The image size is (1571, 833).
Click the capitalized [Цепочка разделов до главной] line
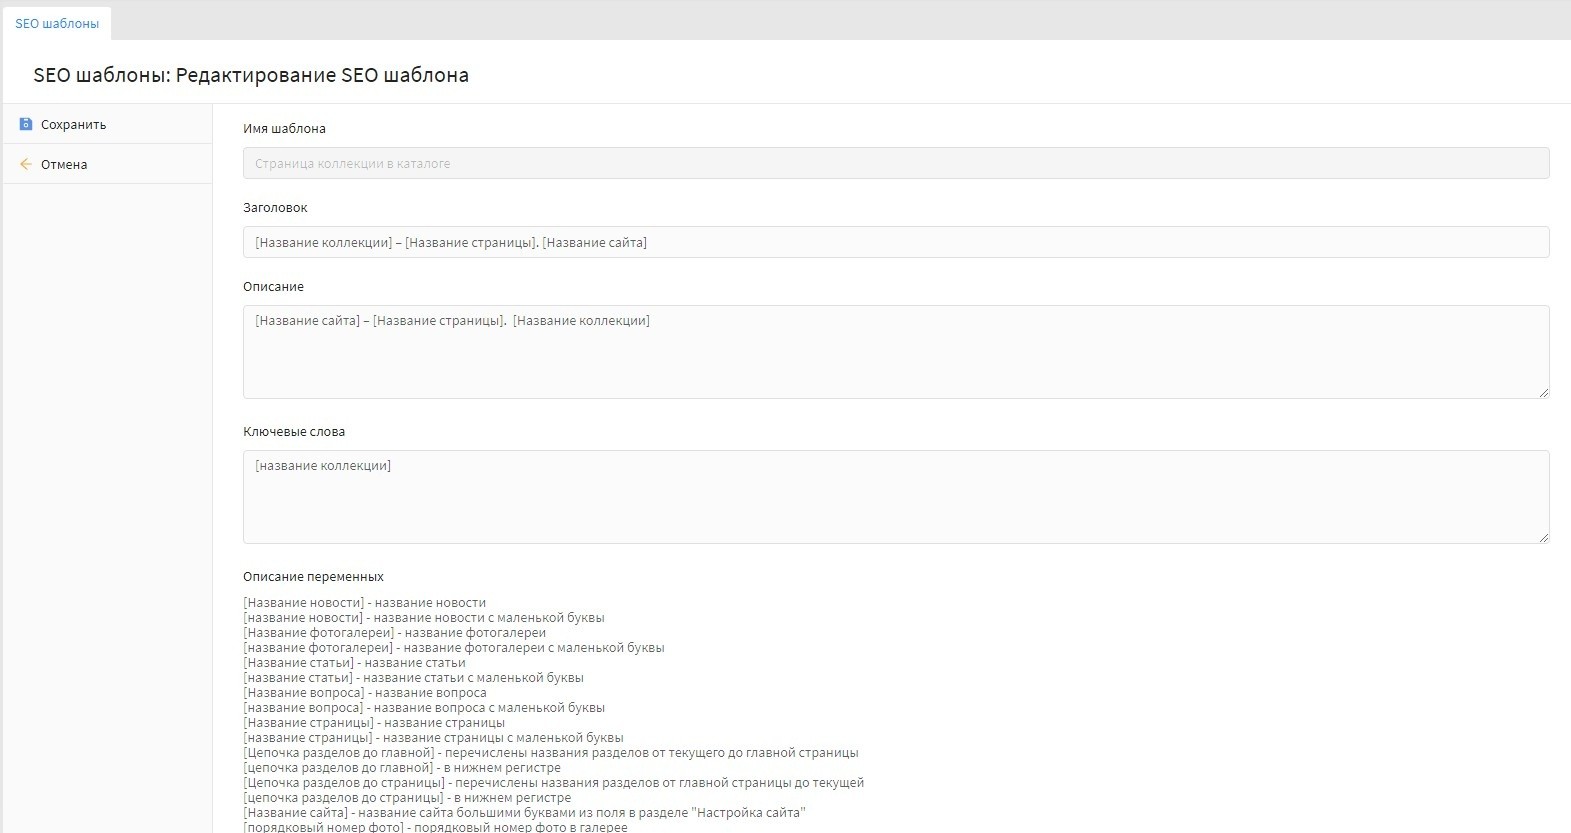(550, 753)
